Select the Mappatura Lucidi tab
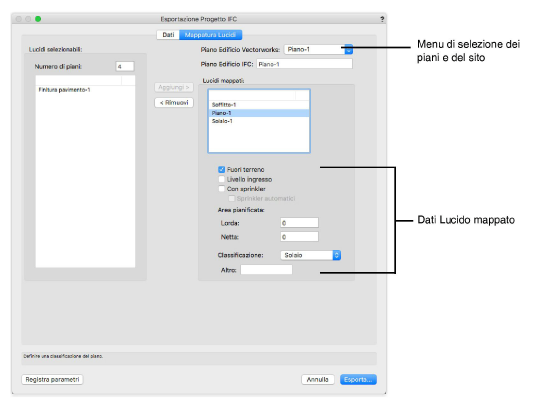535x401 pixels. point(210,35)
